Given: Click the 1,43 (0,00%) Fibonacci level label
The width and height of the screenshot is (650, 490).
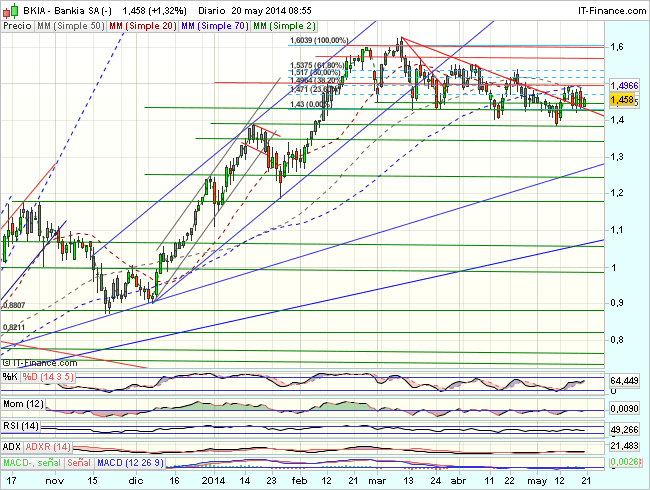Looking at the screenshot, I should pyautogui.click(x=310, y=104).
